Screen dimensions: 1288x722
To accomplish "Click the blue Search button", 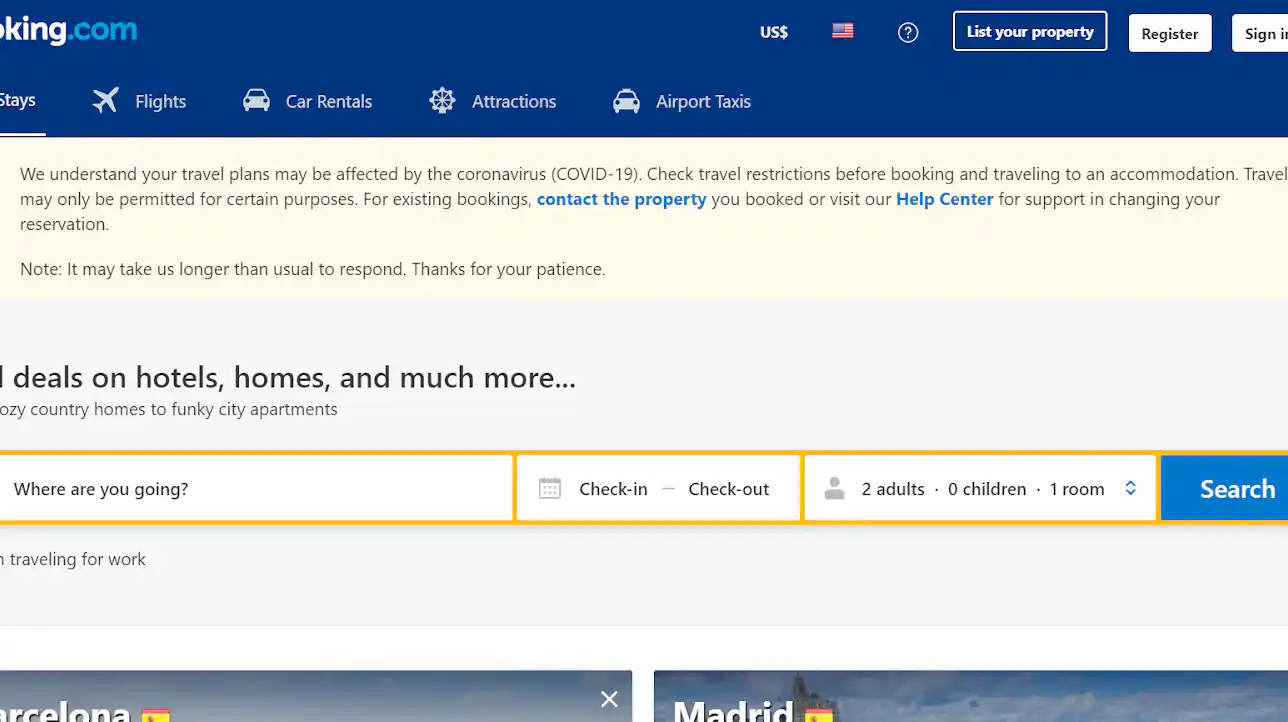I will [x=1225, y=488].
